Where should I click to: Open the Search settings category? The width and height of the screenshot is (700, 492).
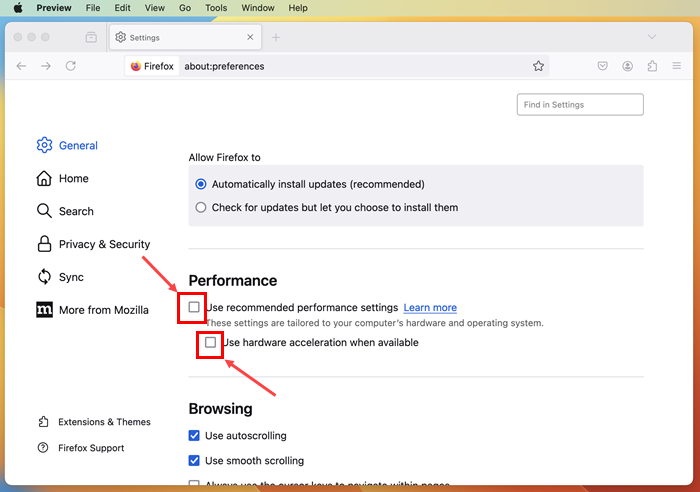click(65, 211)
